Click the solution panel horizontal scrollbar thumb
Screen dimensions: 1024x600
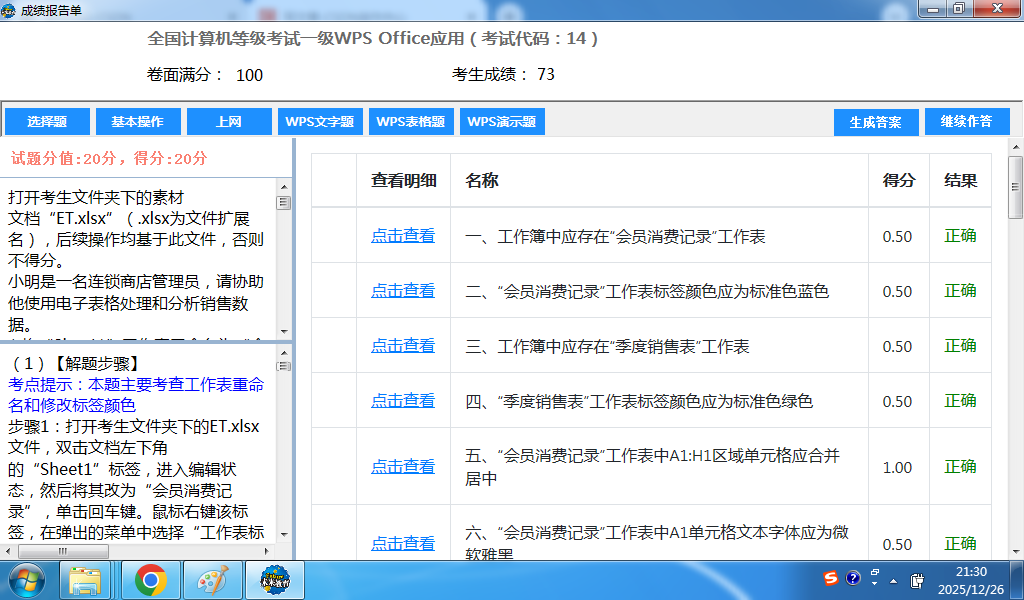pos(63,551)
